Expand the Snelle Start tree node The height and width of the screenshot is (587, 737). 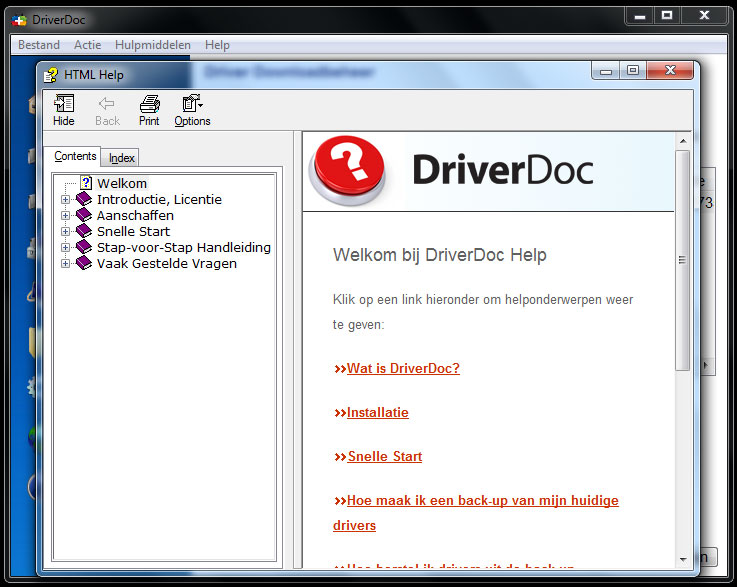click(65, 231)
